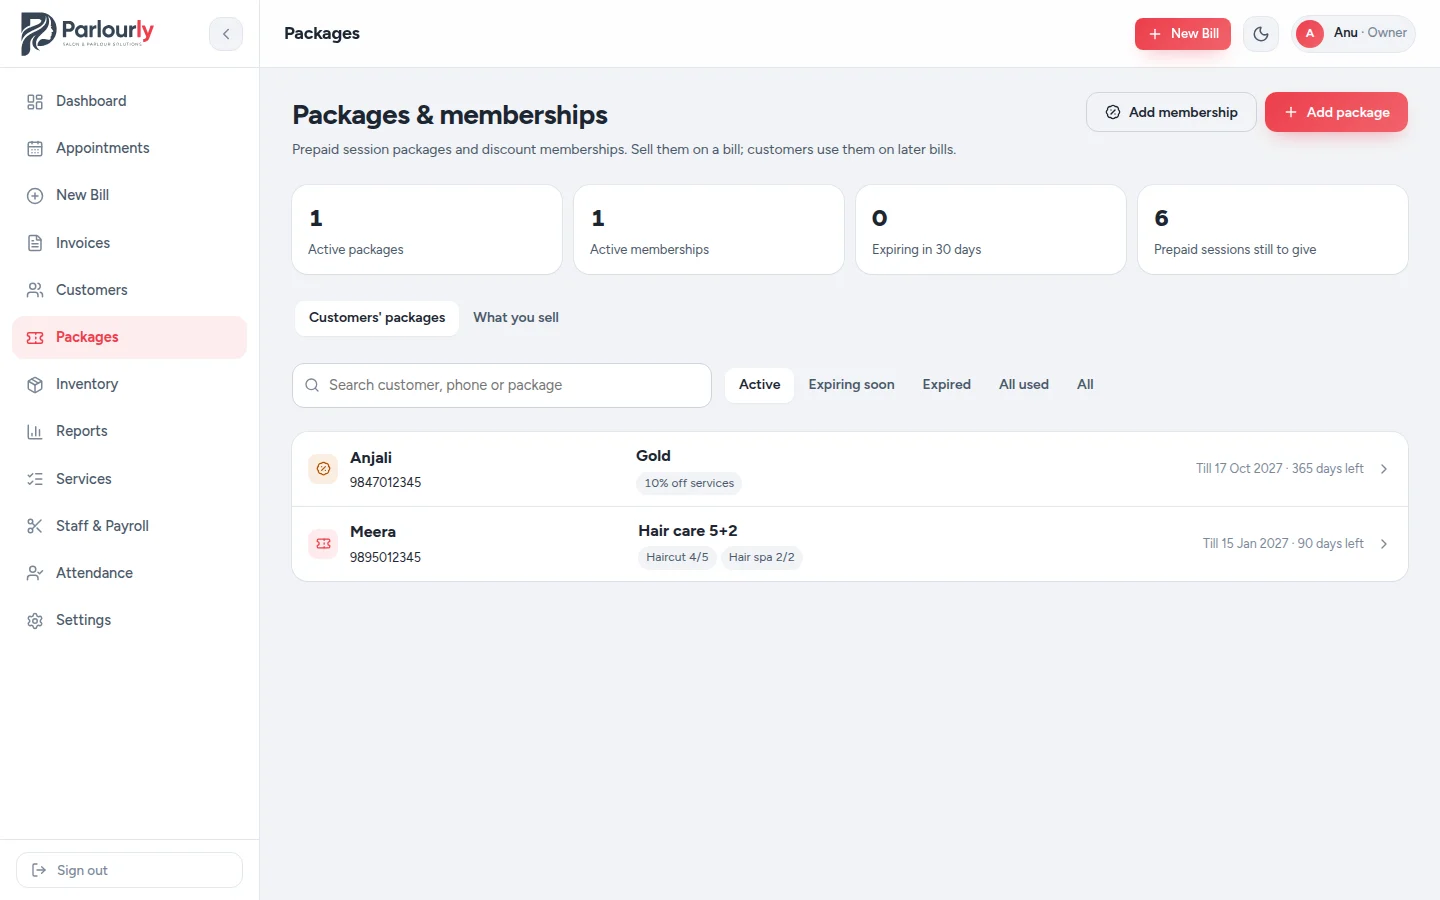Open Attendance page

pyautogui.click(x=129, y=573)
